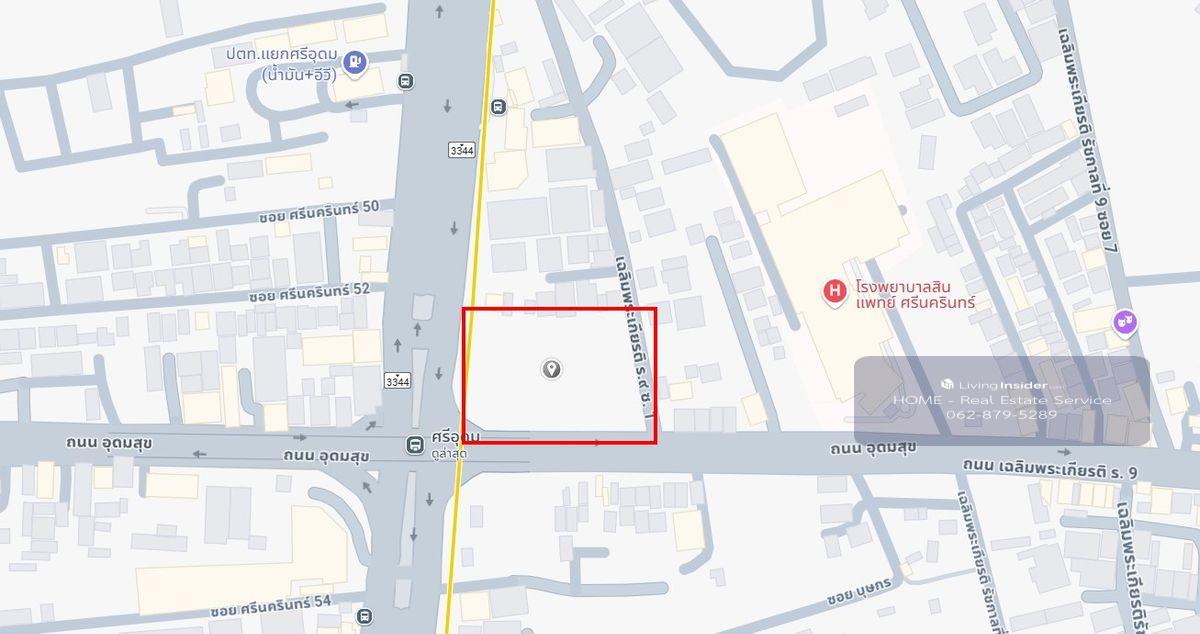Image resolution: width=1200 pixels, height=634 pixels.
Task: Click the gray location pin inside red rectangle
Action: [551, 370]
